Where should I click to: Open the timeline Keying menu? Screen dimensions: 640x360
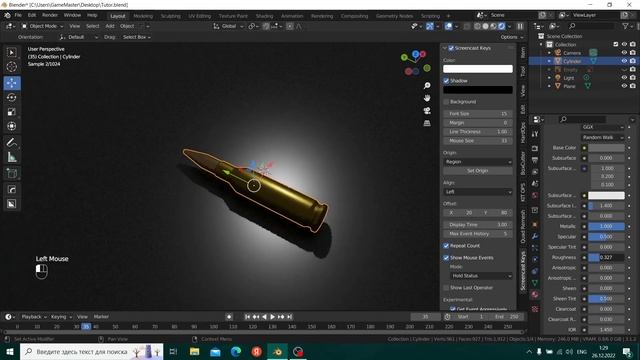60,317
